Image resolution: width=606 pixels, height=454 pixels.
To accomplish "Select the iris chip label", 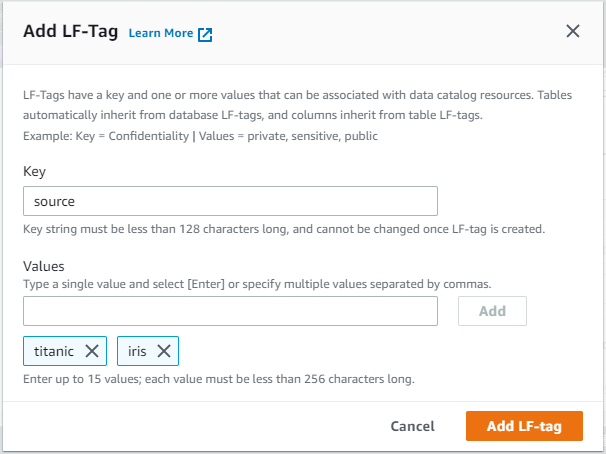I will tap(137, 351).
